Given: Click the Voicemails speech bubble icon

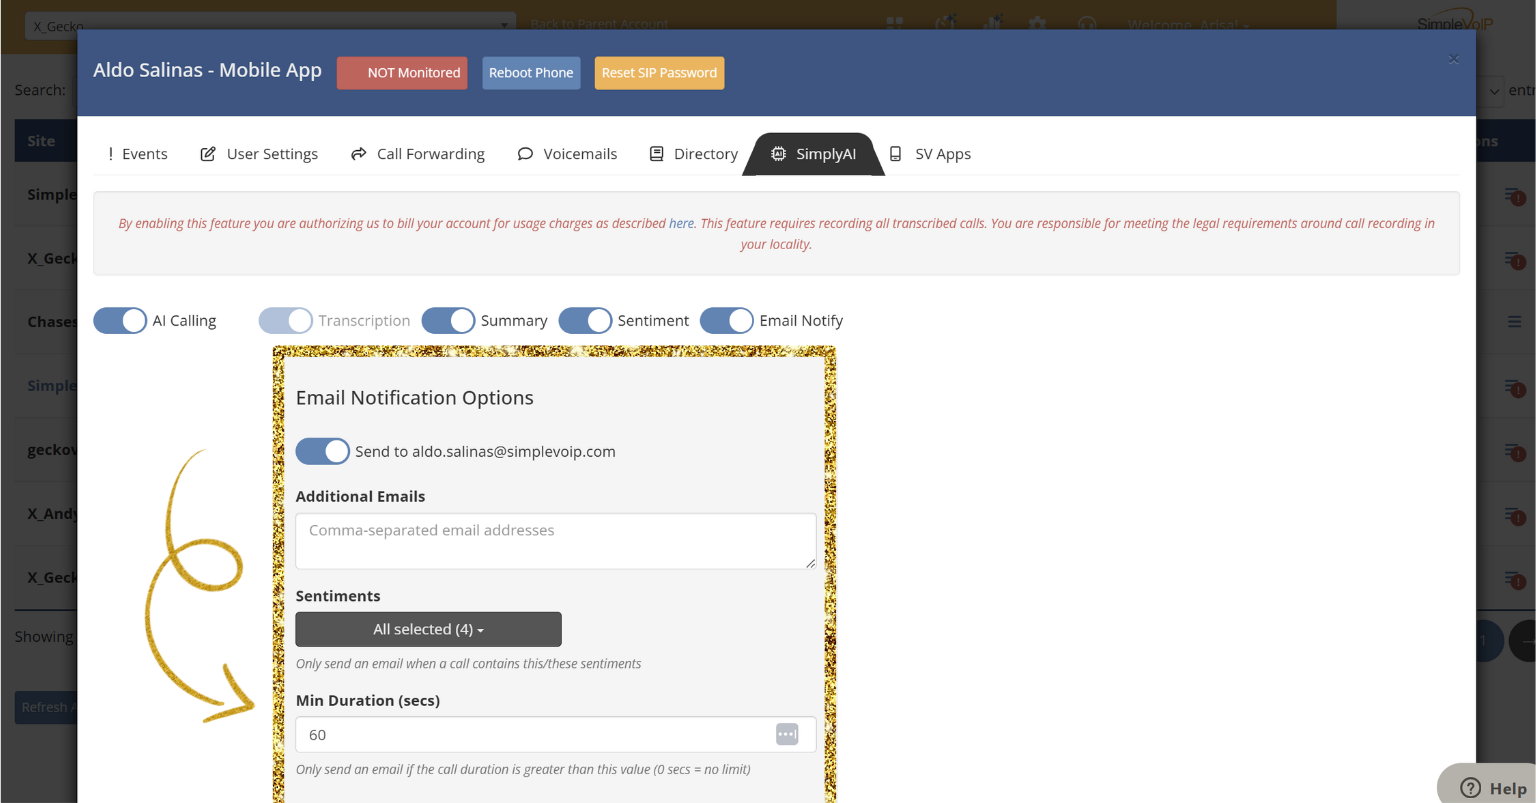Looking at the screenshot, I should pos(525,154).
